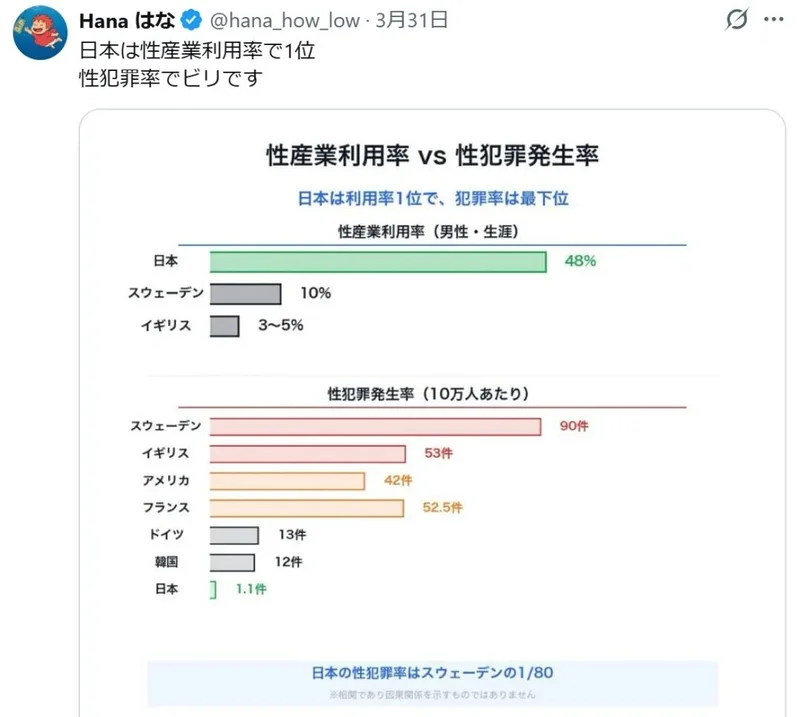The width and height of the screenshot is (800, 717).
Task: Click Sweden's gray 10% bar
Action: (246, 294)
